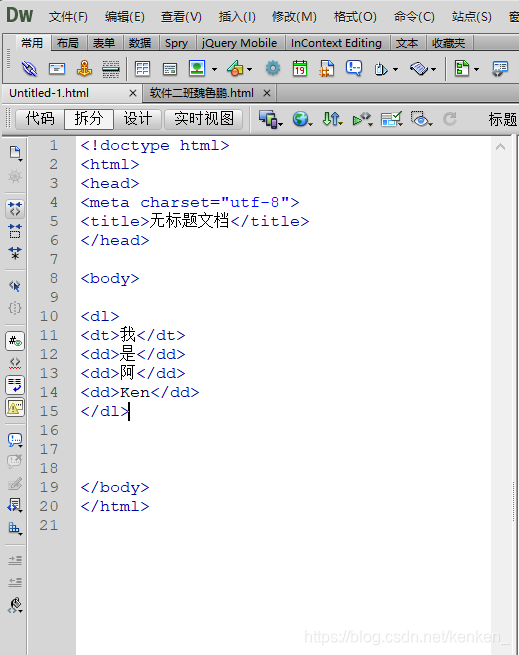Toggle Highlight Invalid Code

coord(15,363)
